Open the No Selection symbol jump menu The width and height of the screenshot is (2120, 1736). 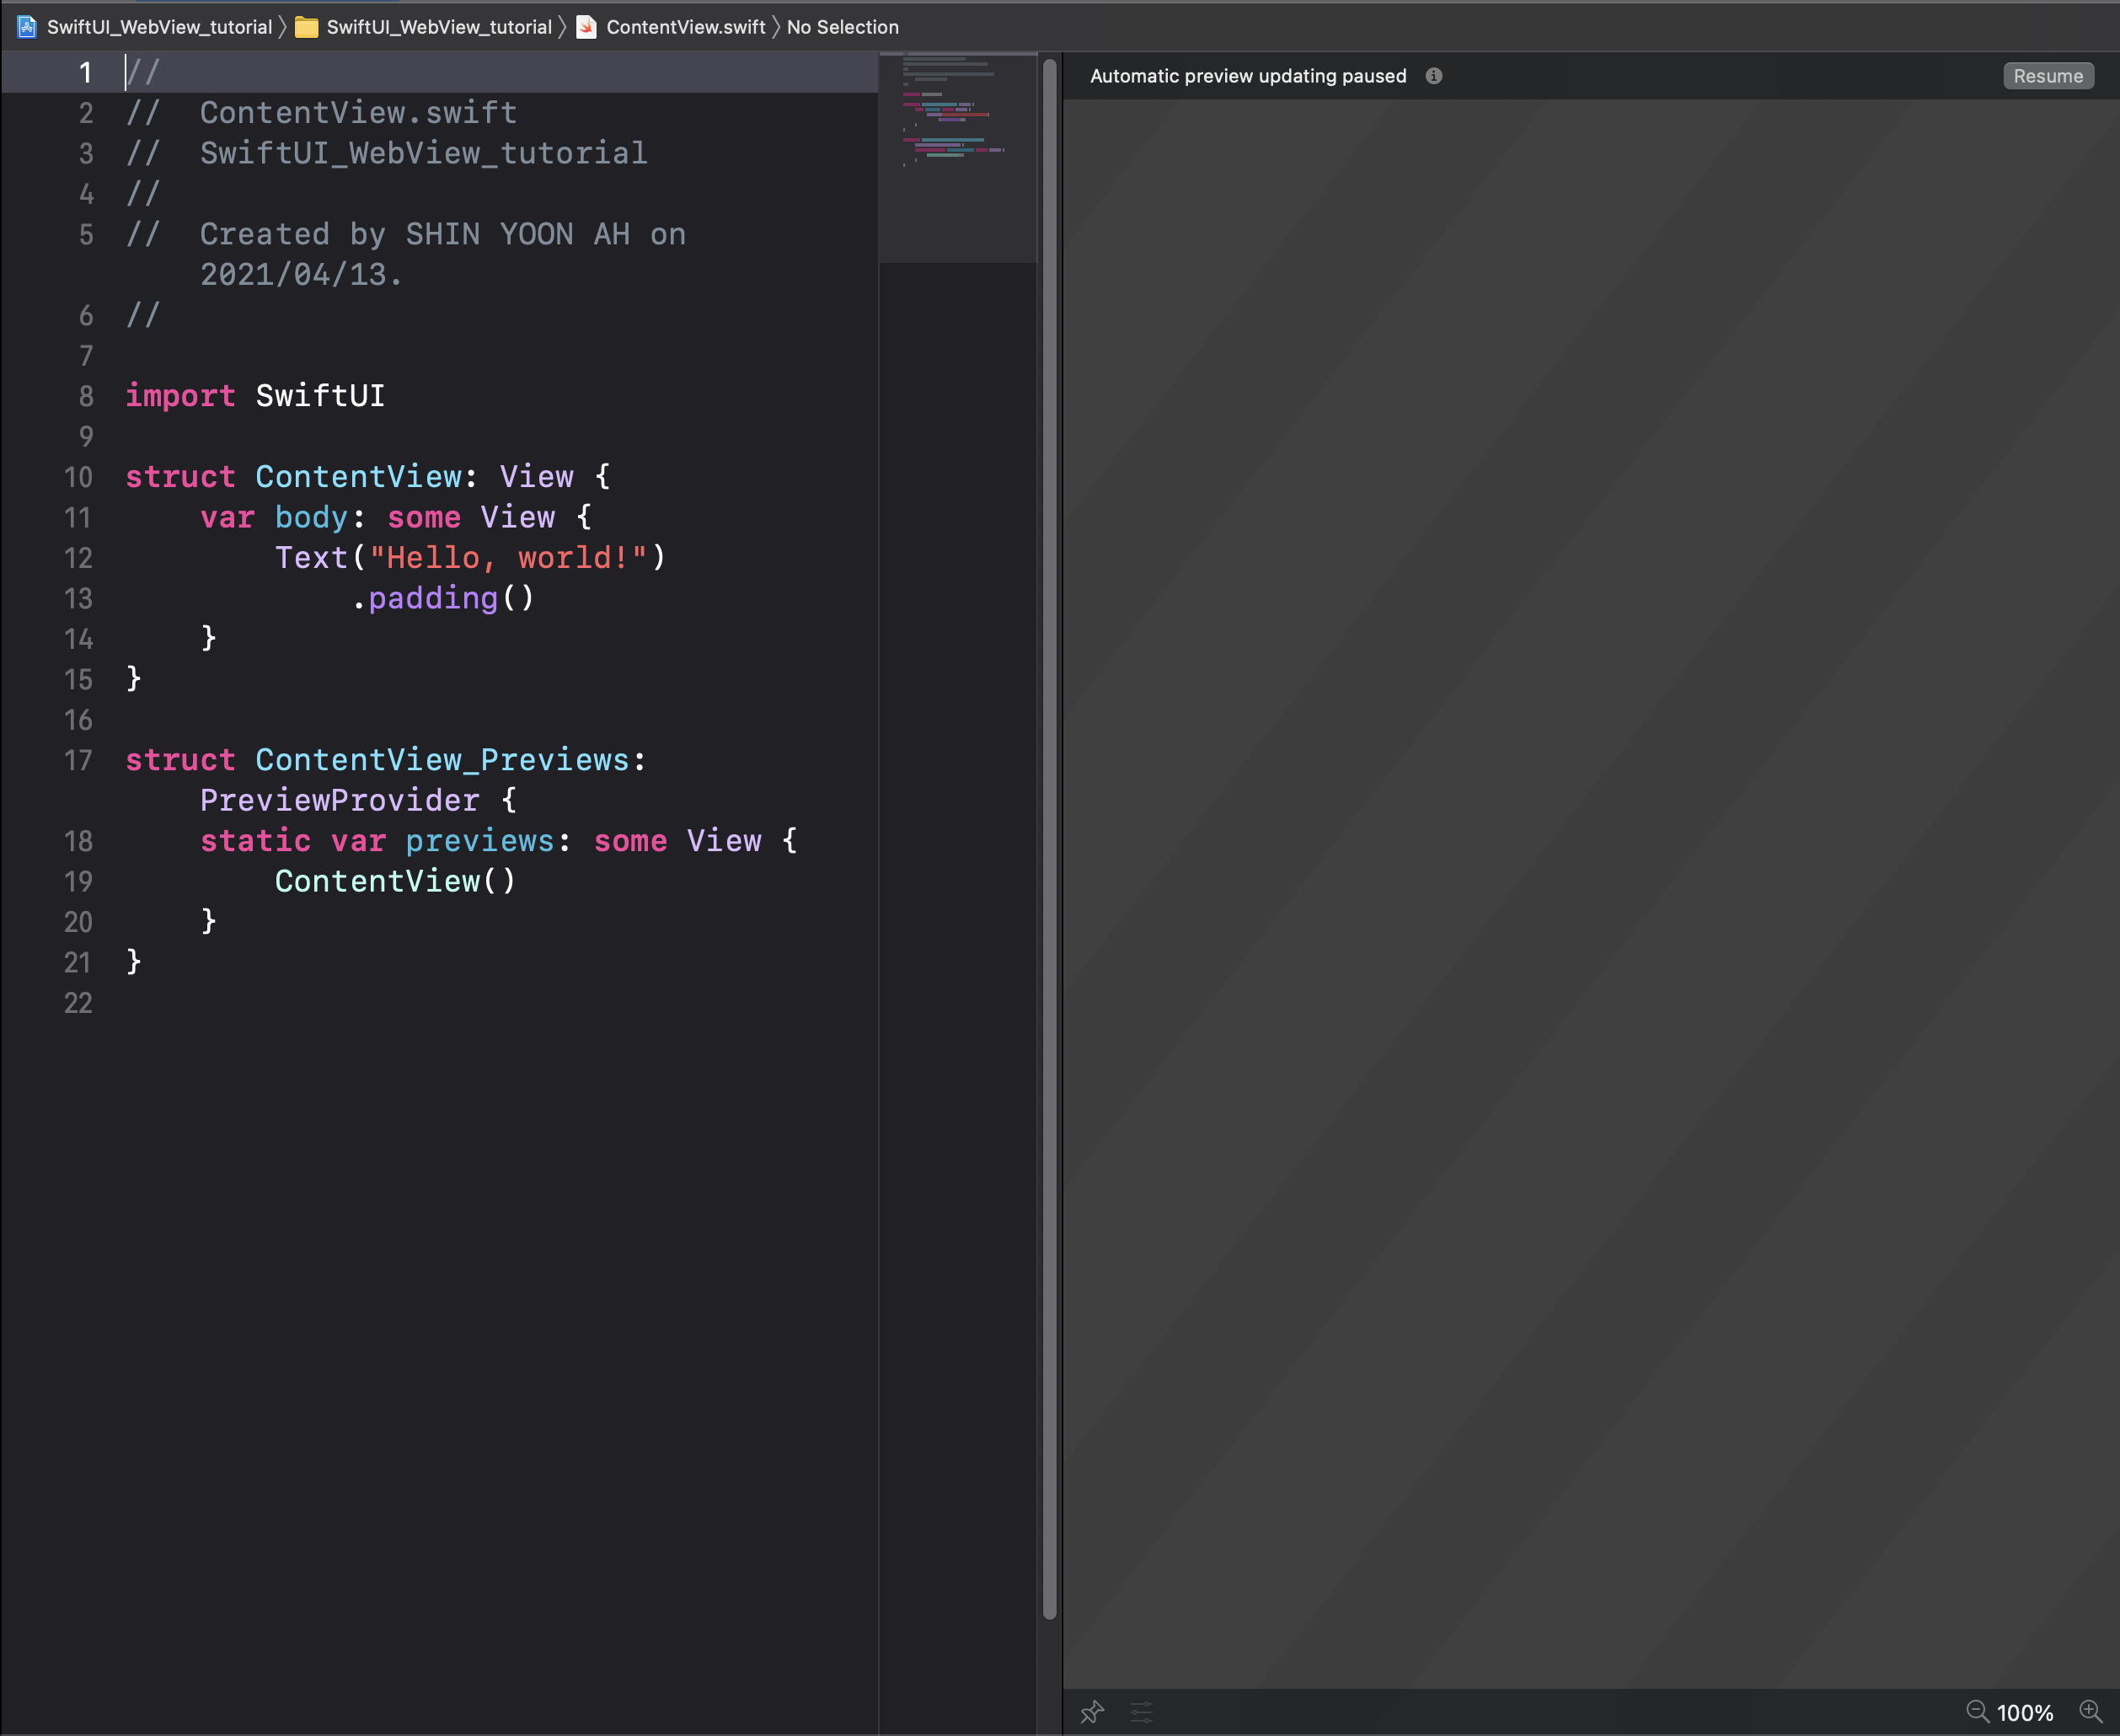click(842, 27)
